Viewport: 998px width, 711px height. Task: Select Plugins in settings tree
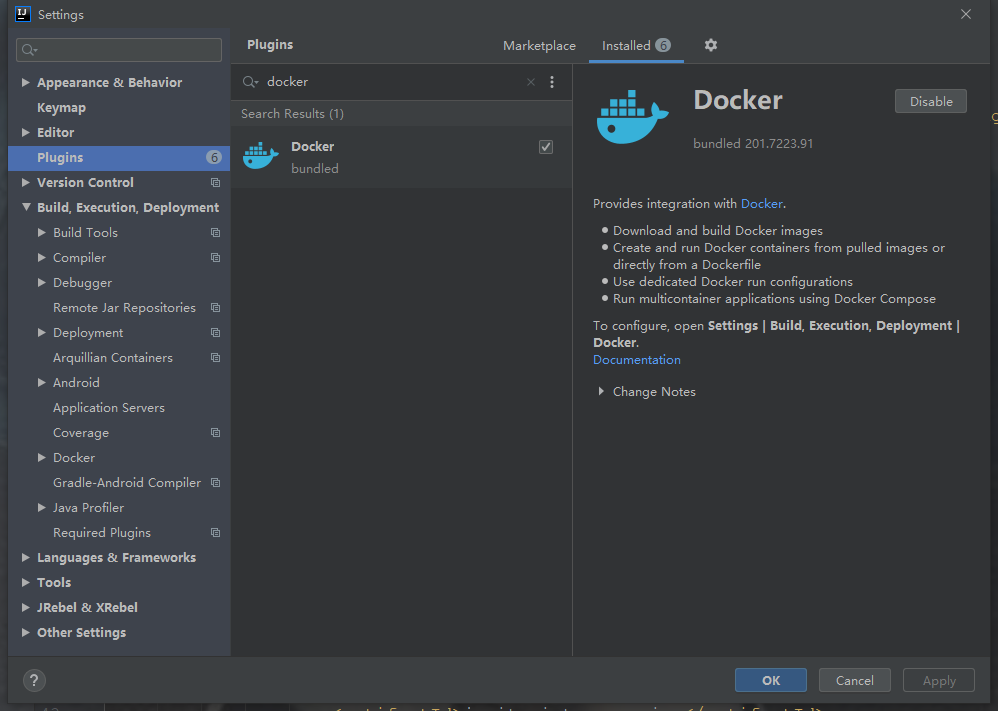click(x=119, y=157)
